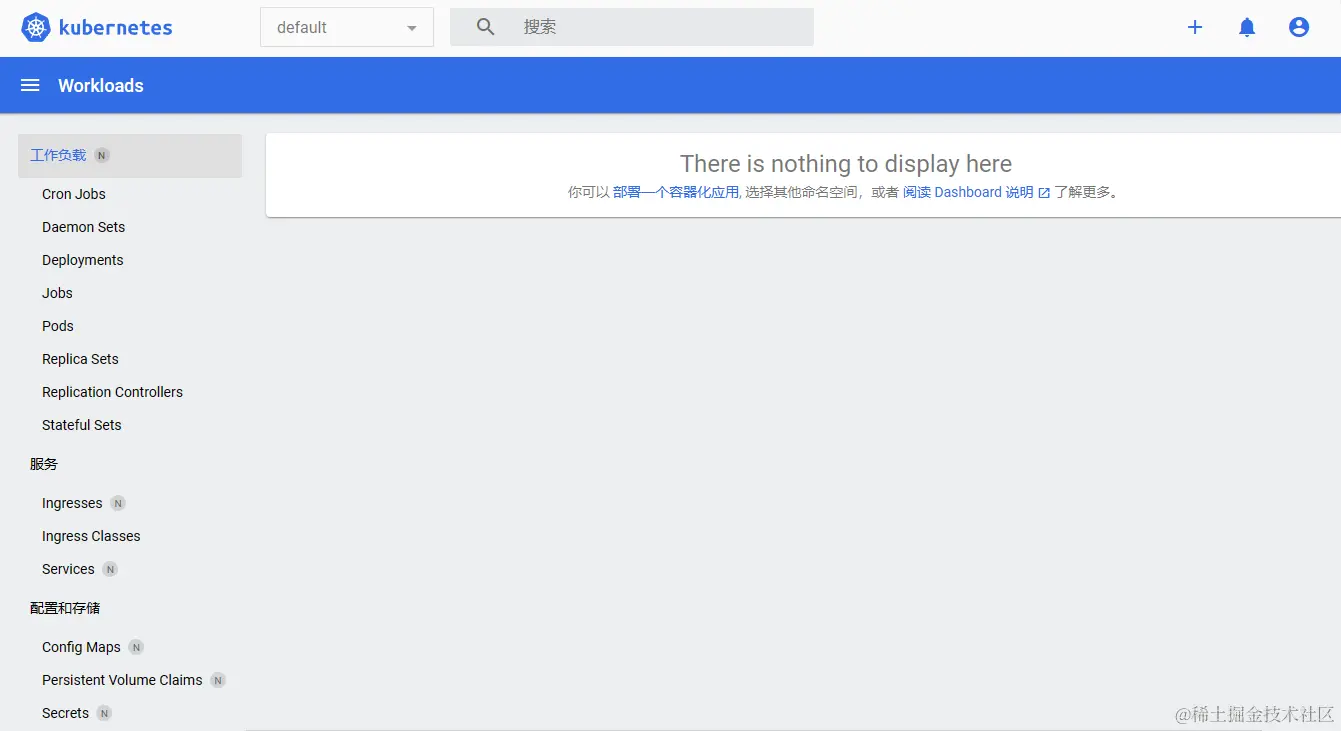Open Daemon Sets in the sidebar

point(84,227)
